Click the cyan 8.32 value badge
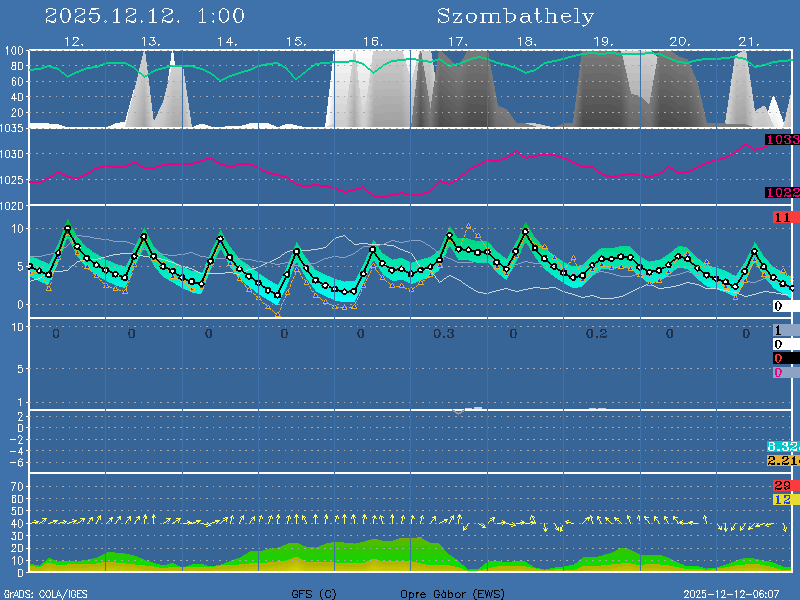 [782, 446]
